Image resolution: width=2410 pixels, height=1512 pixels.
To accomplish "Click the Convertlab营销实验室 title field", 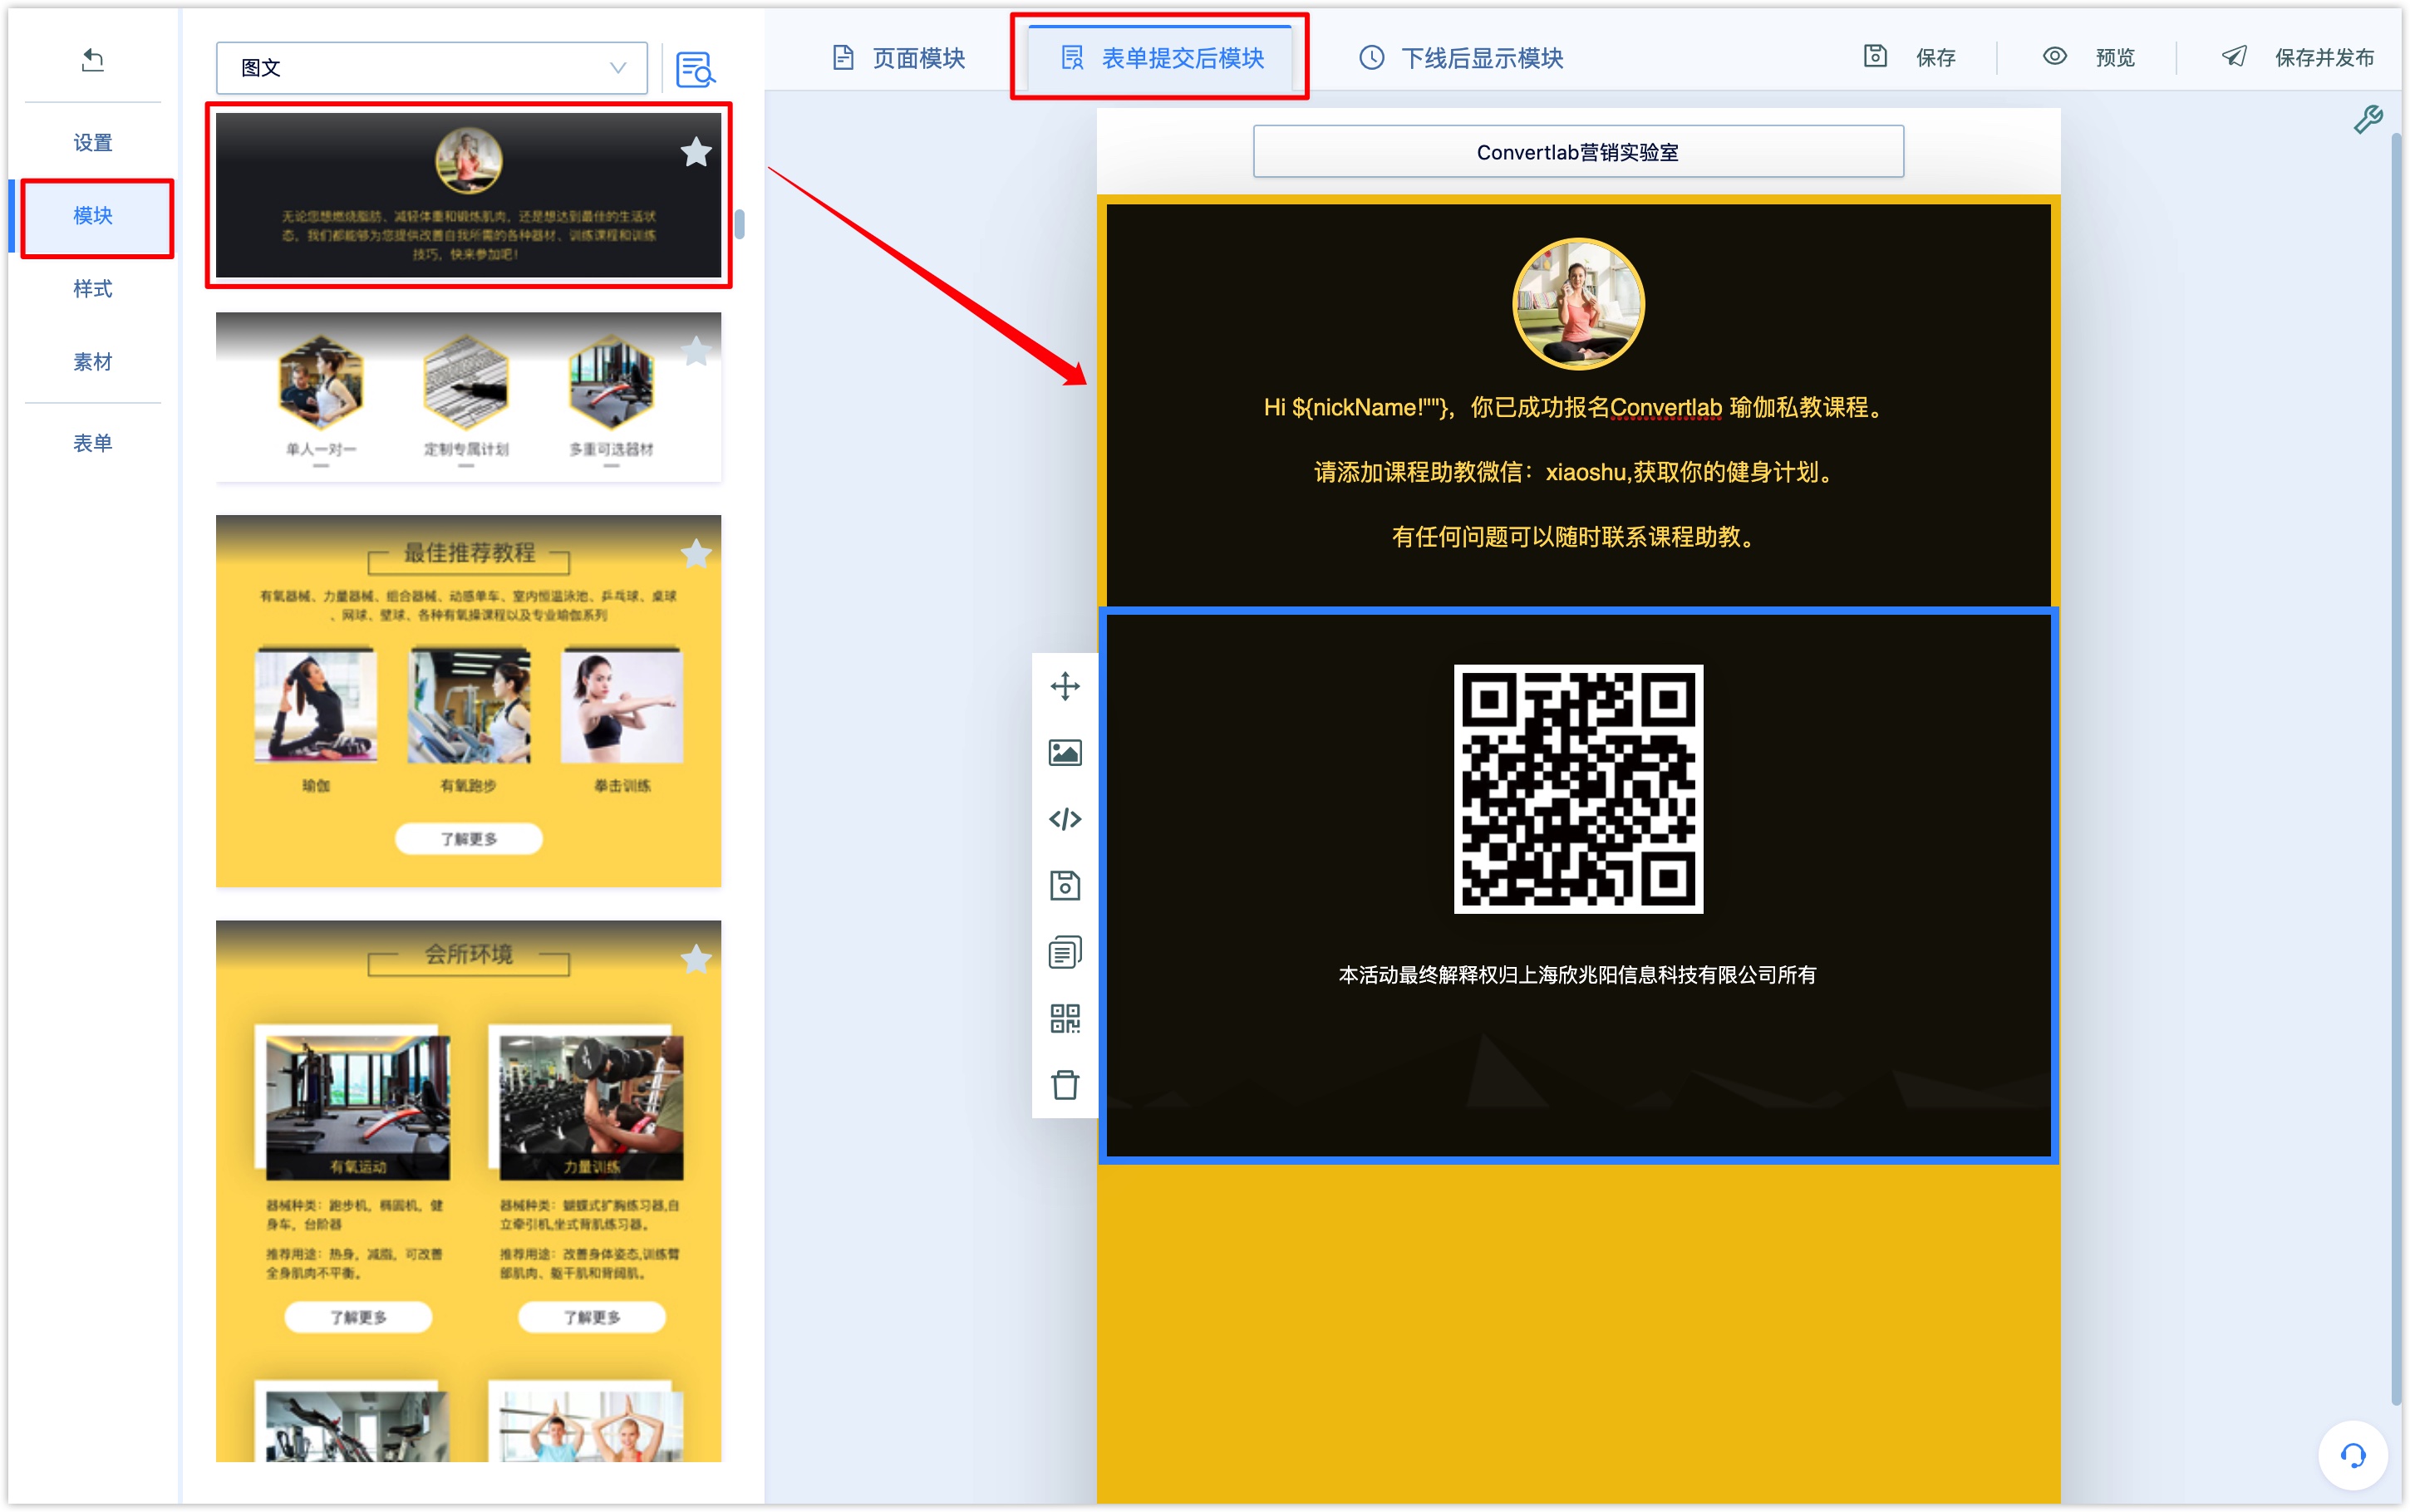I will (1577, 152).
